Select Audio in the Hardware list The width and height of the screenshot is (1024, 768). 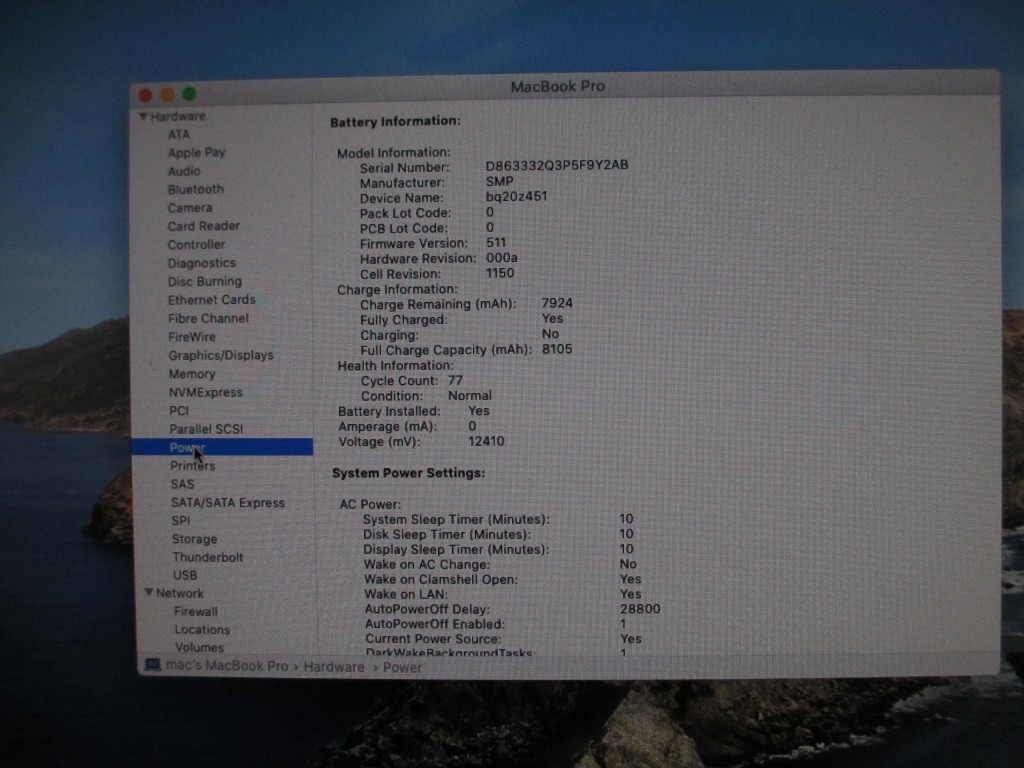[x=184, y=171]
